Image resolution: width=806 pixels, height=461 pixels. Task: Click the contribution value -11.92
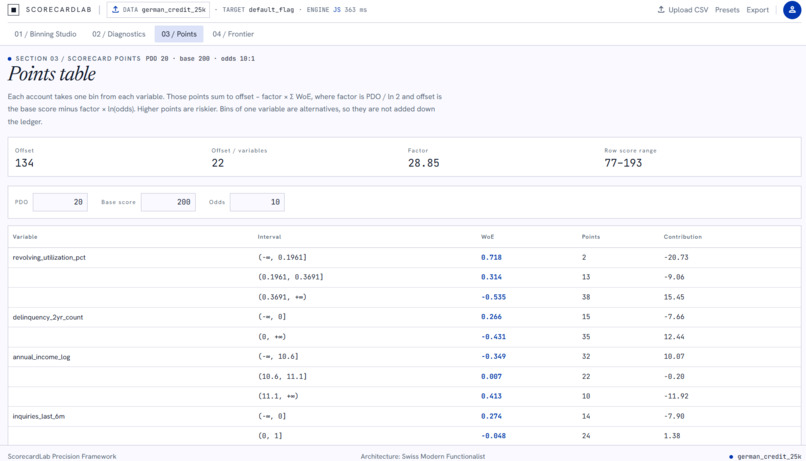point(676,396)
